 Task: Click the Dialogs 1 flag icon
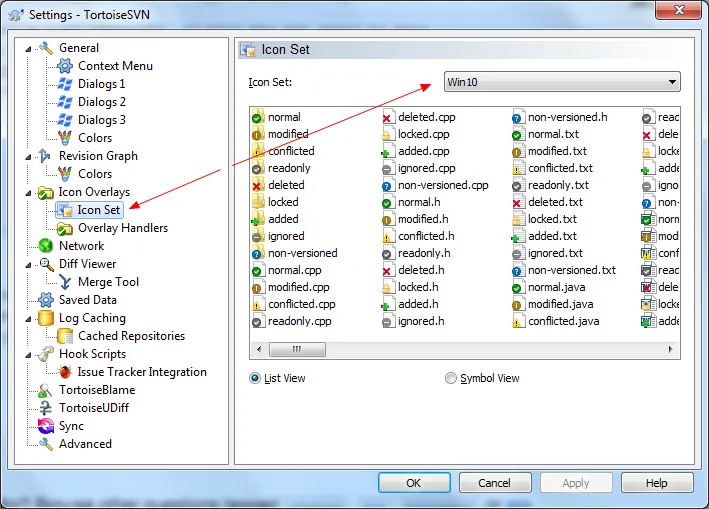coord(65,84)
